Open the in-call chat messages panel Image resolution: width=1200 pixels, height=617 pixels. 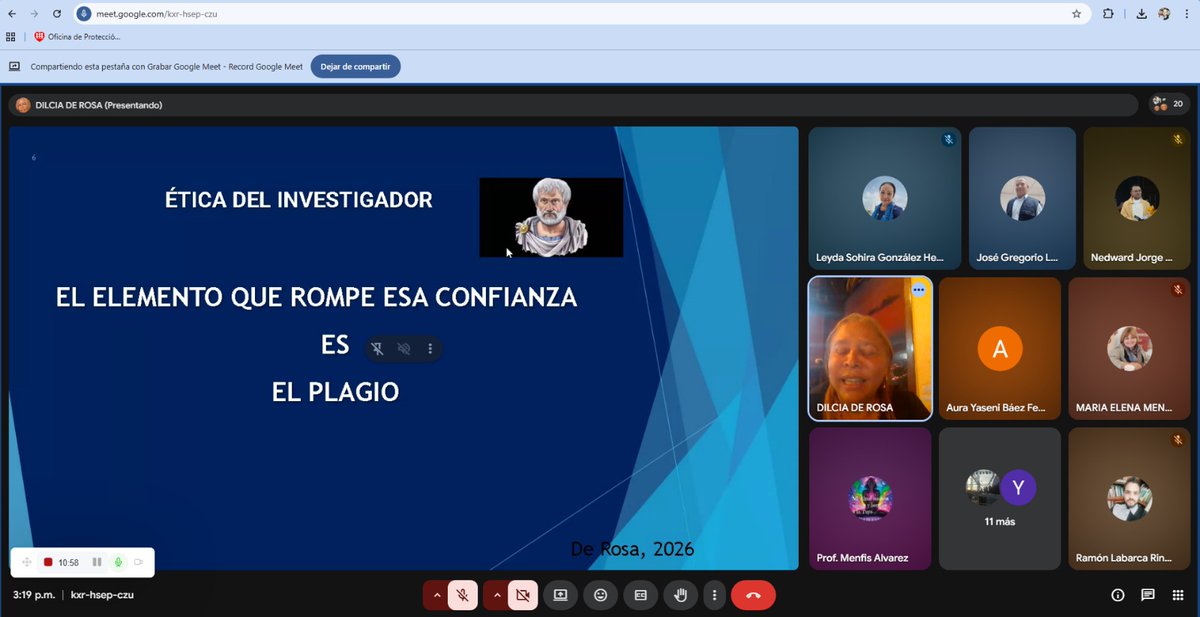1148,595
